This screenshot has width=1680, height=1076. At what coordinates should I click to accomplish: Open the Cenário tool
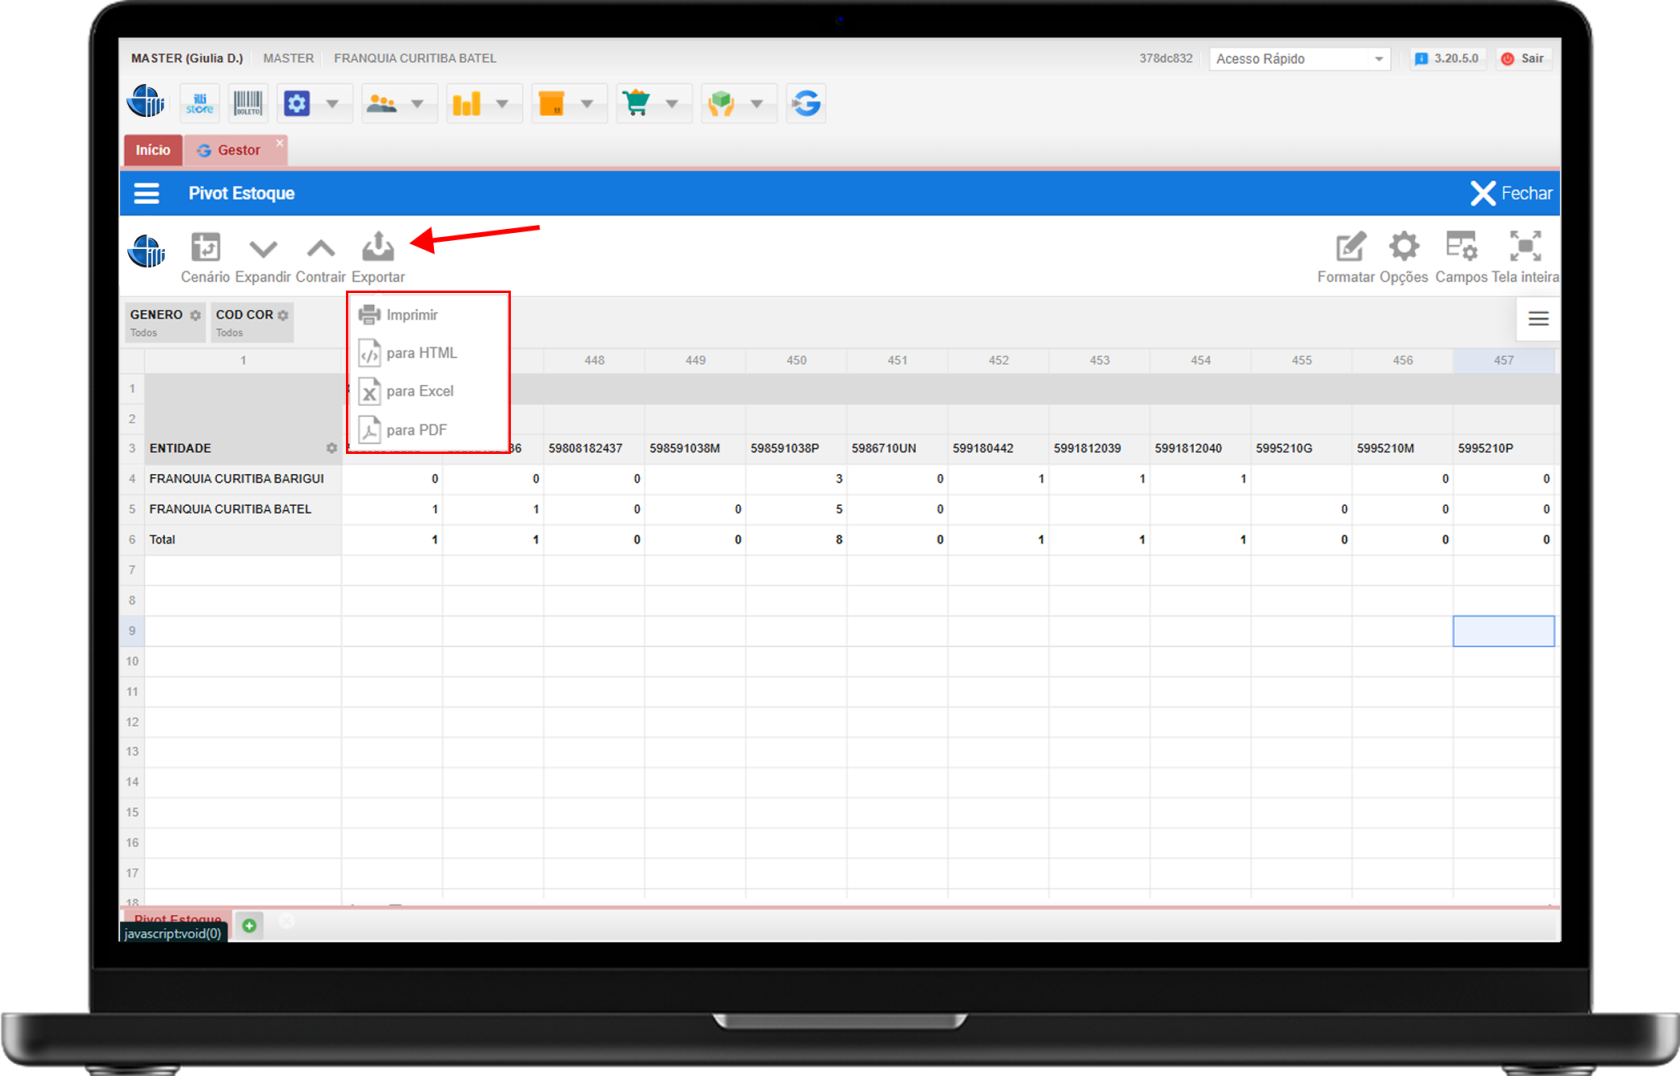point(205,247)
